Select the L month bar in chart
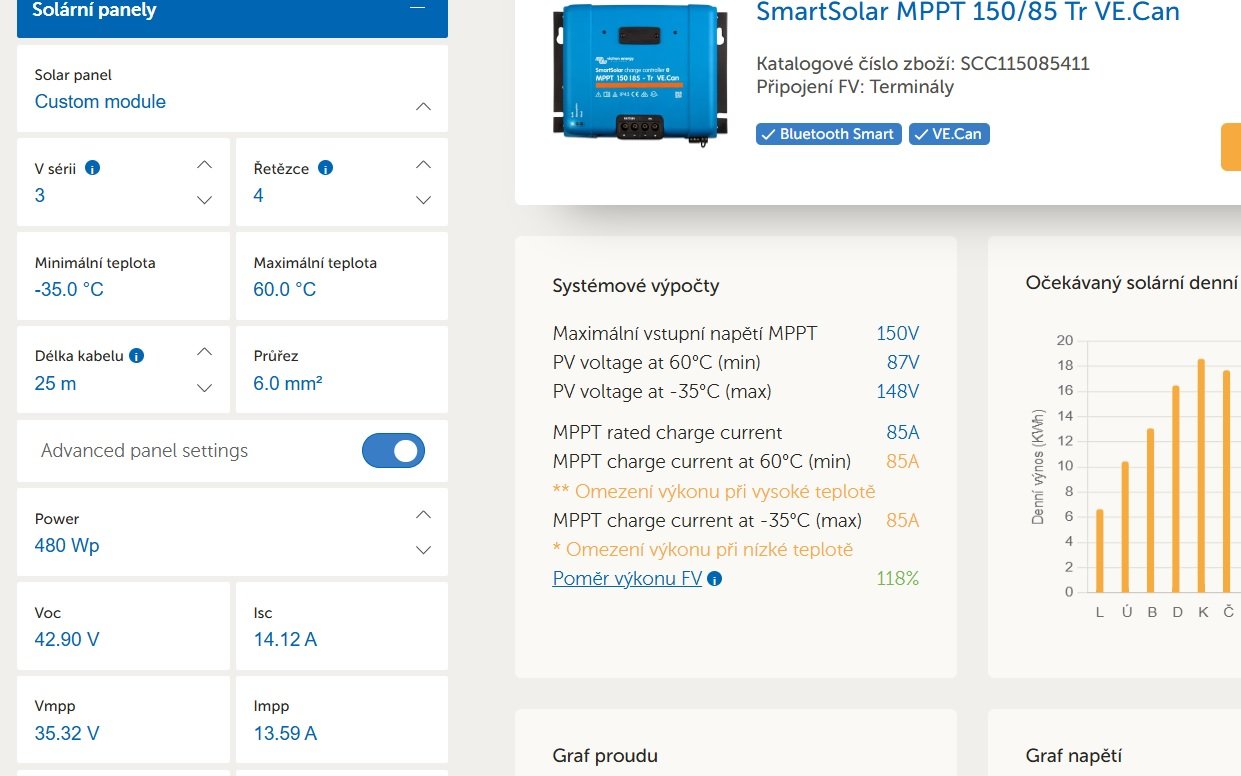 (x=1100, y=550)
